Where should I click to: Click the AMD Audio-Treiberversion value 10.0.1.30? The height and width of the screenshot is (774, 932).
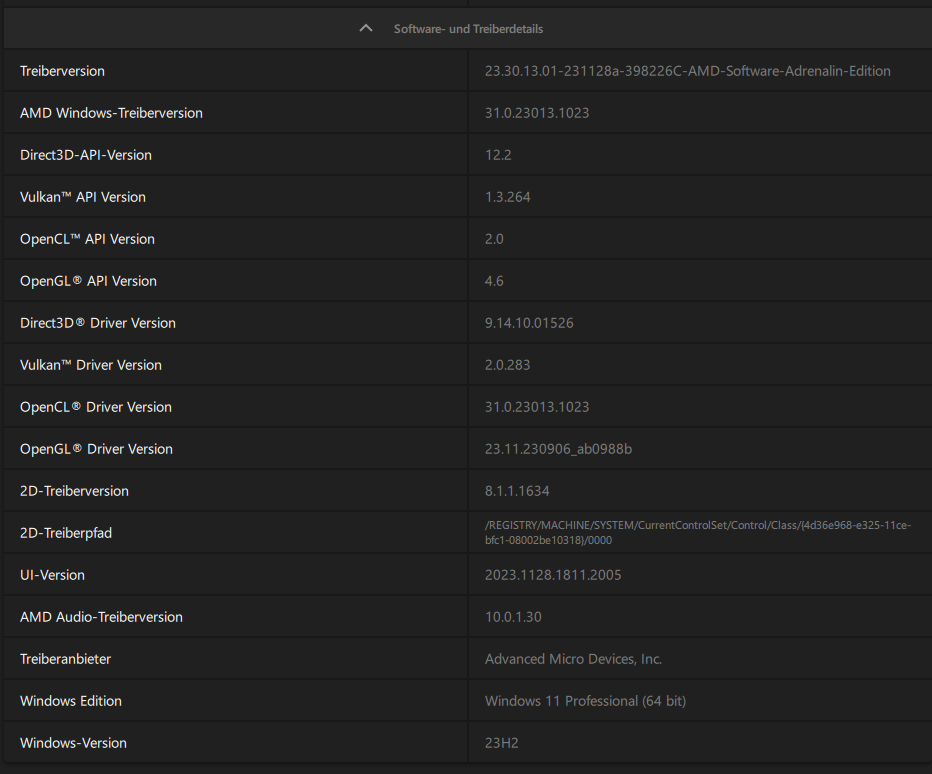click(513, 617)
